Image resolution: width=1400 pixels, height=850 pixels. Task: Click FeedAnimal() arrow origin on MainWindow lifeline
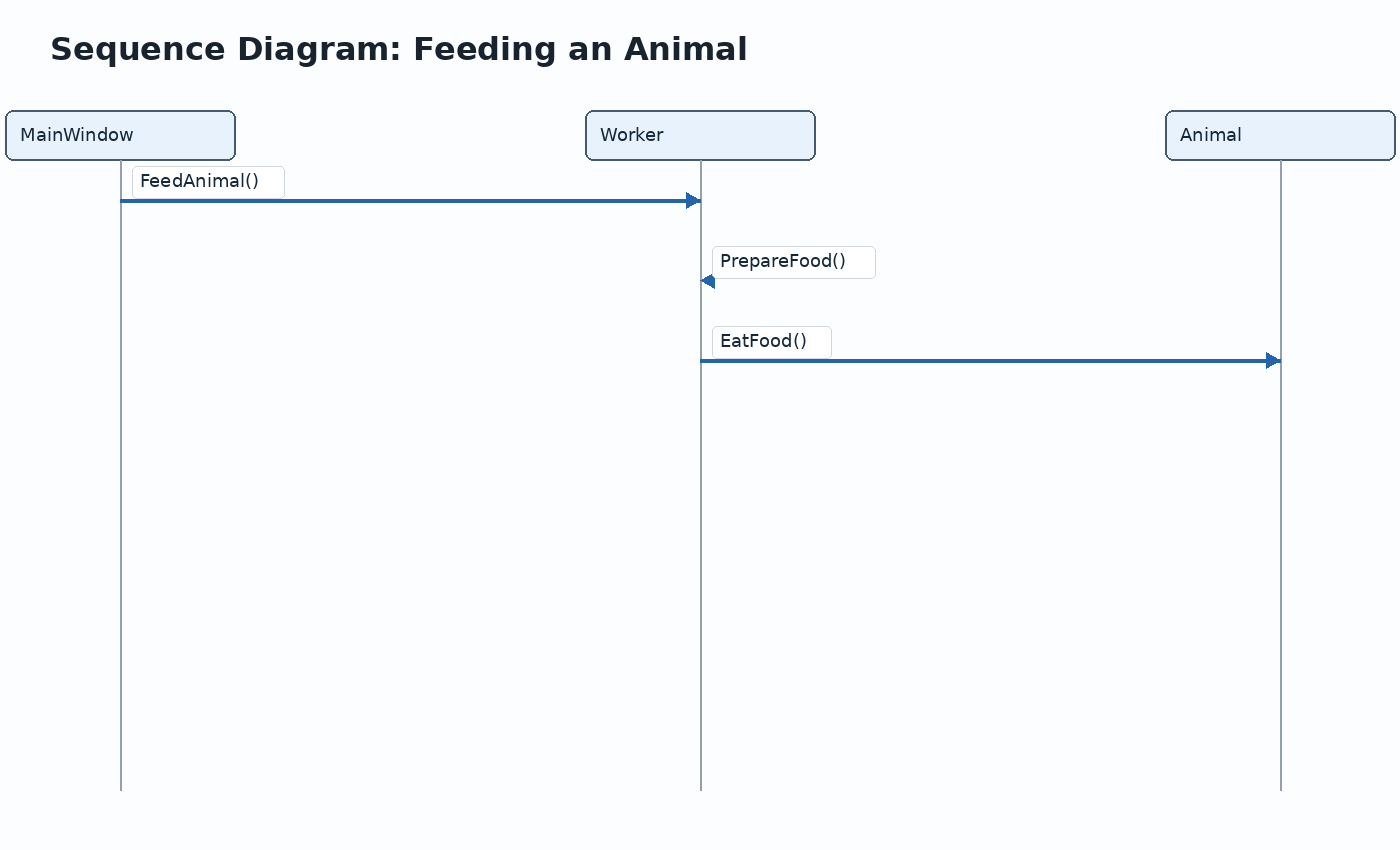click(x=121, y=201)
